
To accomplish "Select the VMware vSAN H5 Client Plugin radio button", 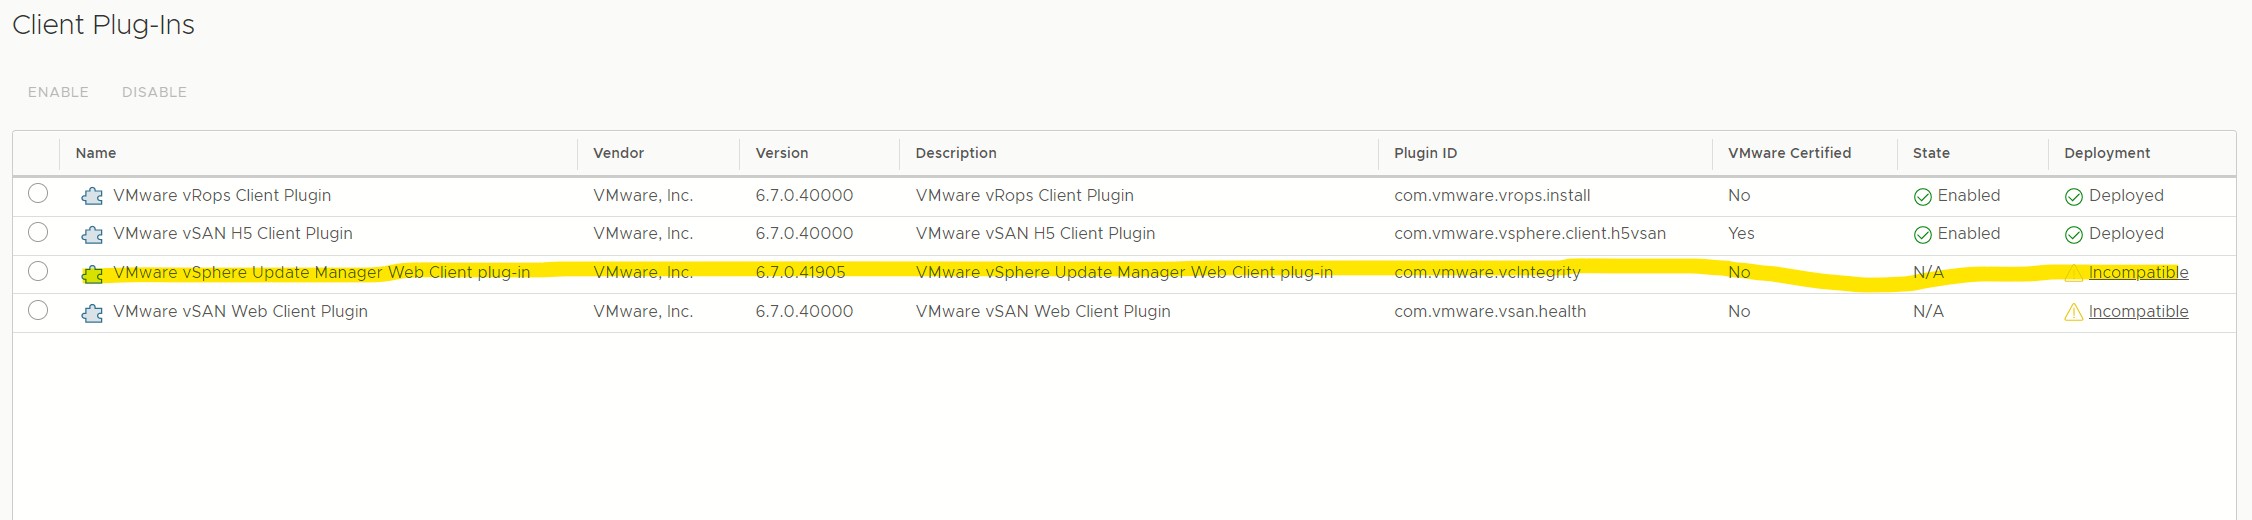I will (38, 232).
